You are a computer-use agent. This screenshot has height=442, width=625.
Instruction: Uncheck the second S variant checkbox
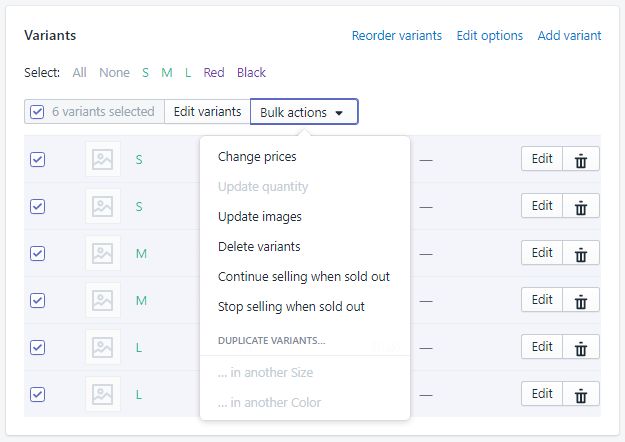click(x=37, y=206)
